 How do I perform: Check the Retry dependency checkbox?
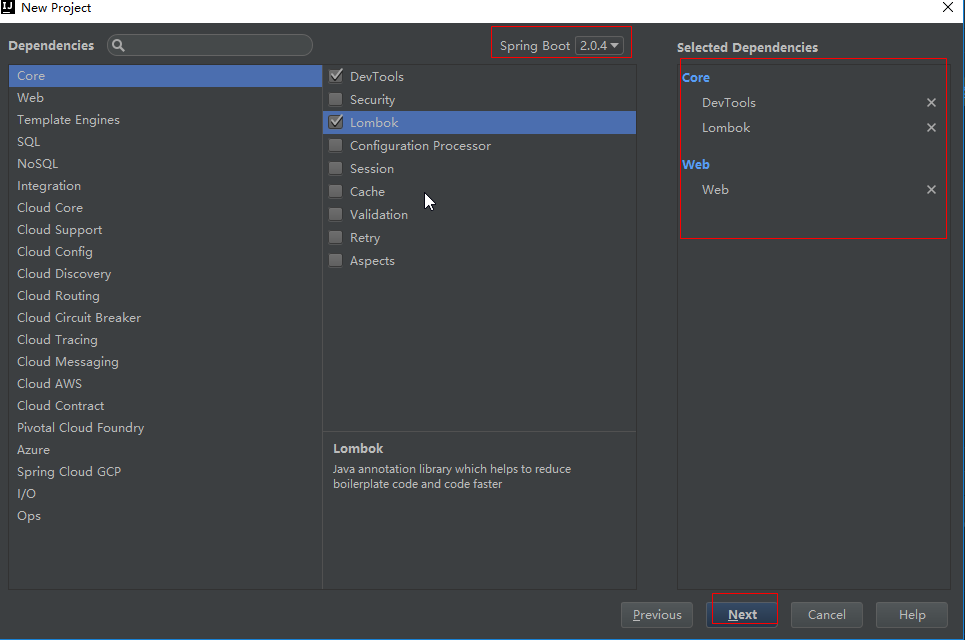tap(335, 238)
